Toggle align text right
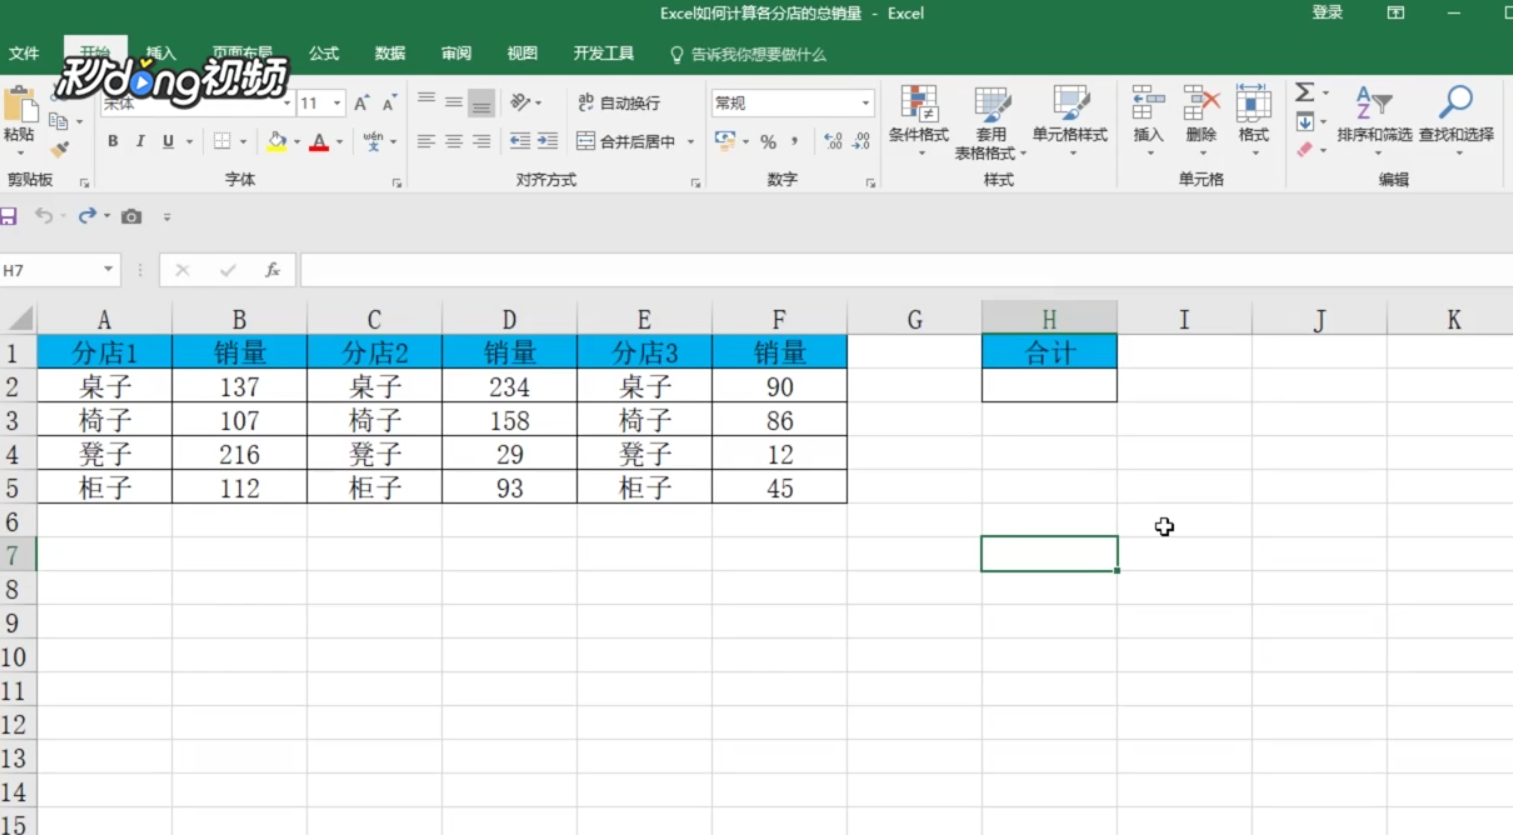Screen dimensions: 1513x835 pos(481,141)
